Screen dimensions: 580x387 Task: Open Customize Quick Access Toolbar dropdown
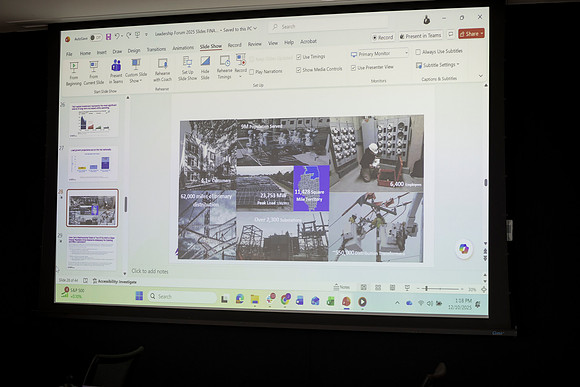tap(146, 34)
